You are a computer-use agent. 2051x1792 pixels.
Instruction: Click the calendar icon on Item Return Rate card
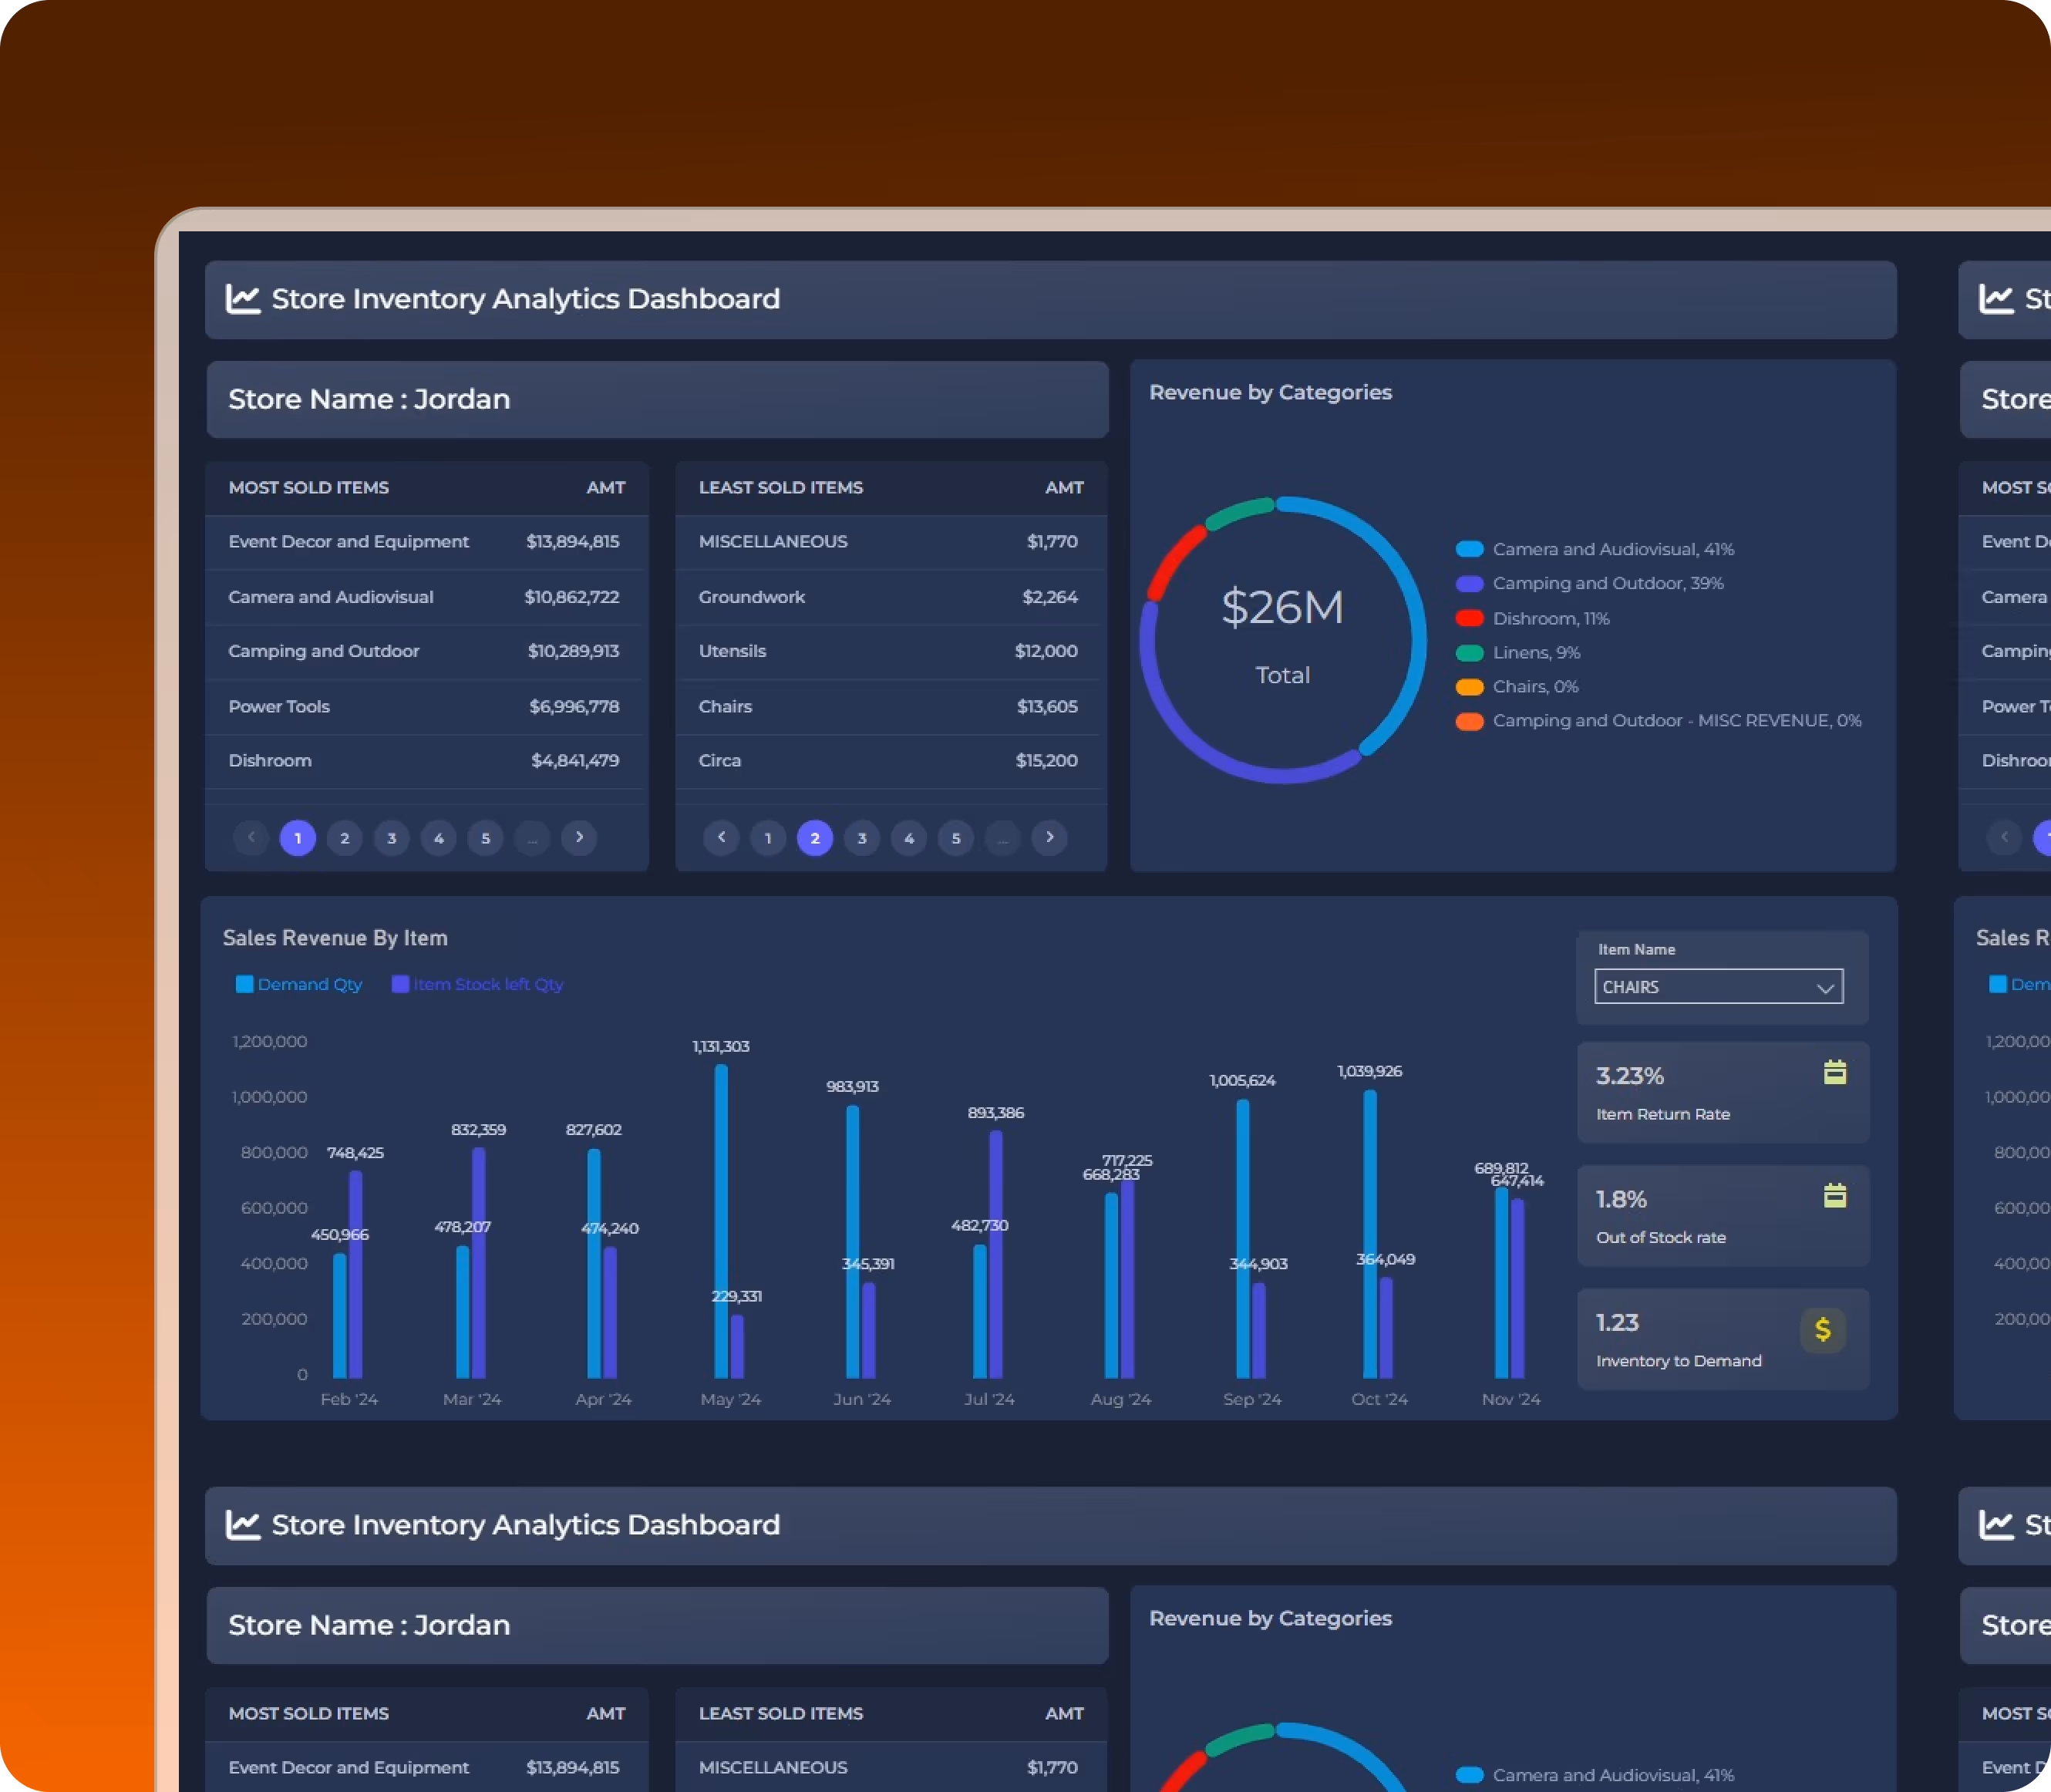1834,1072
